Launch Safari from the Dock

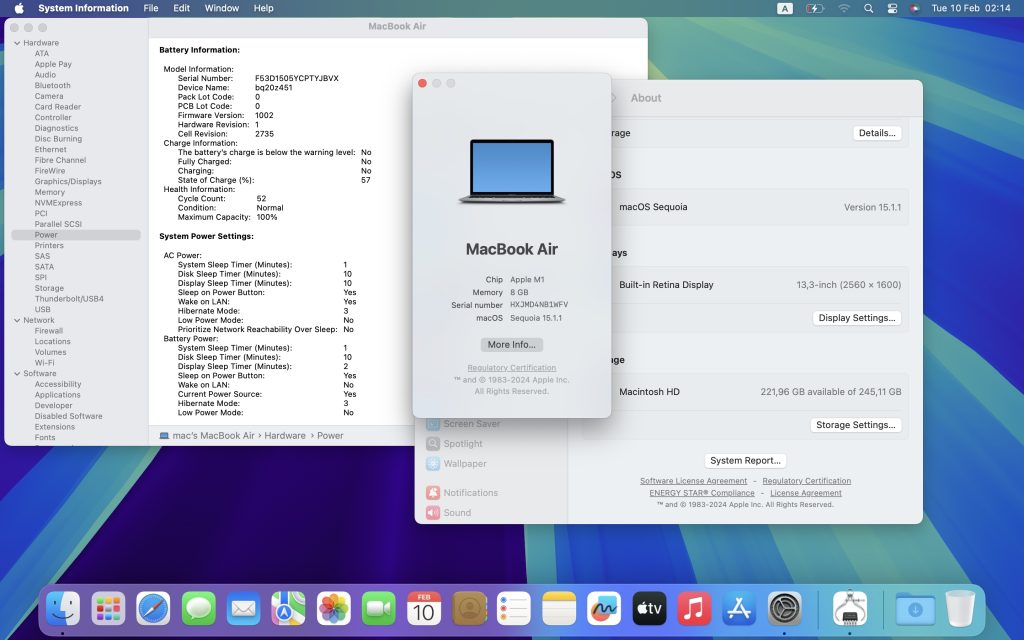153,608
